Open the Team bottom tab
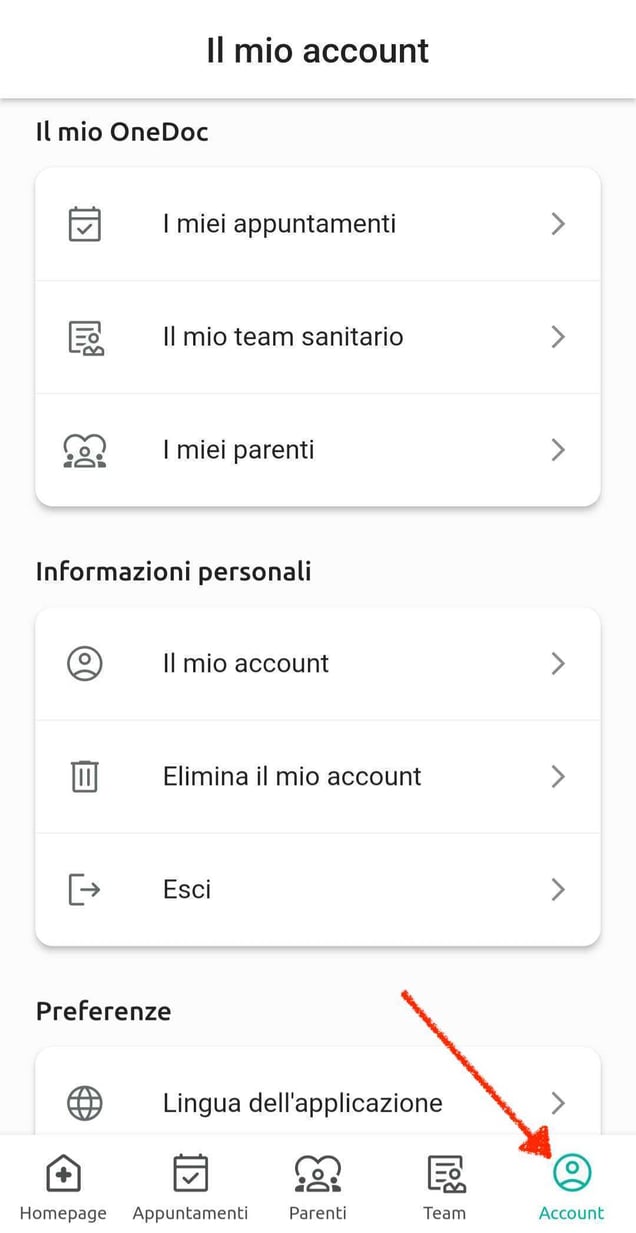The image size is (636, 1233). pos(444,1187)
